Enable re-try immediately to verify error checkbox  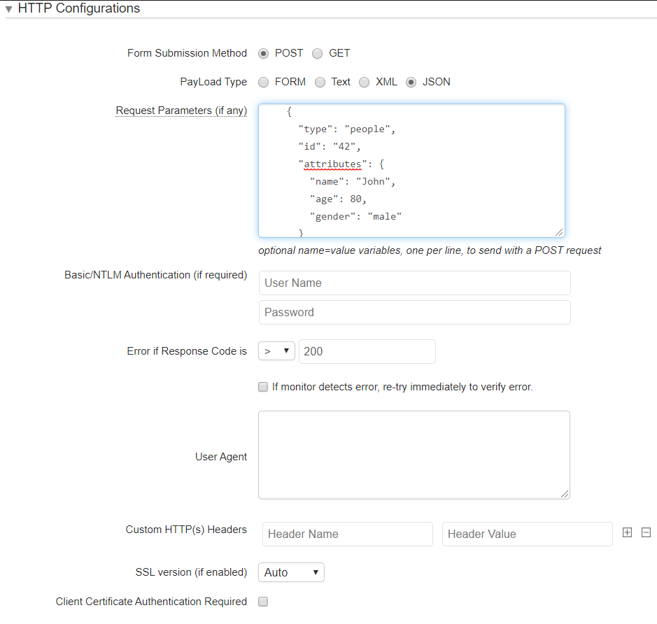pos(263,387)
